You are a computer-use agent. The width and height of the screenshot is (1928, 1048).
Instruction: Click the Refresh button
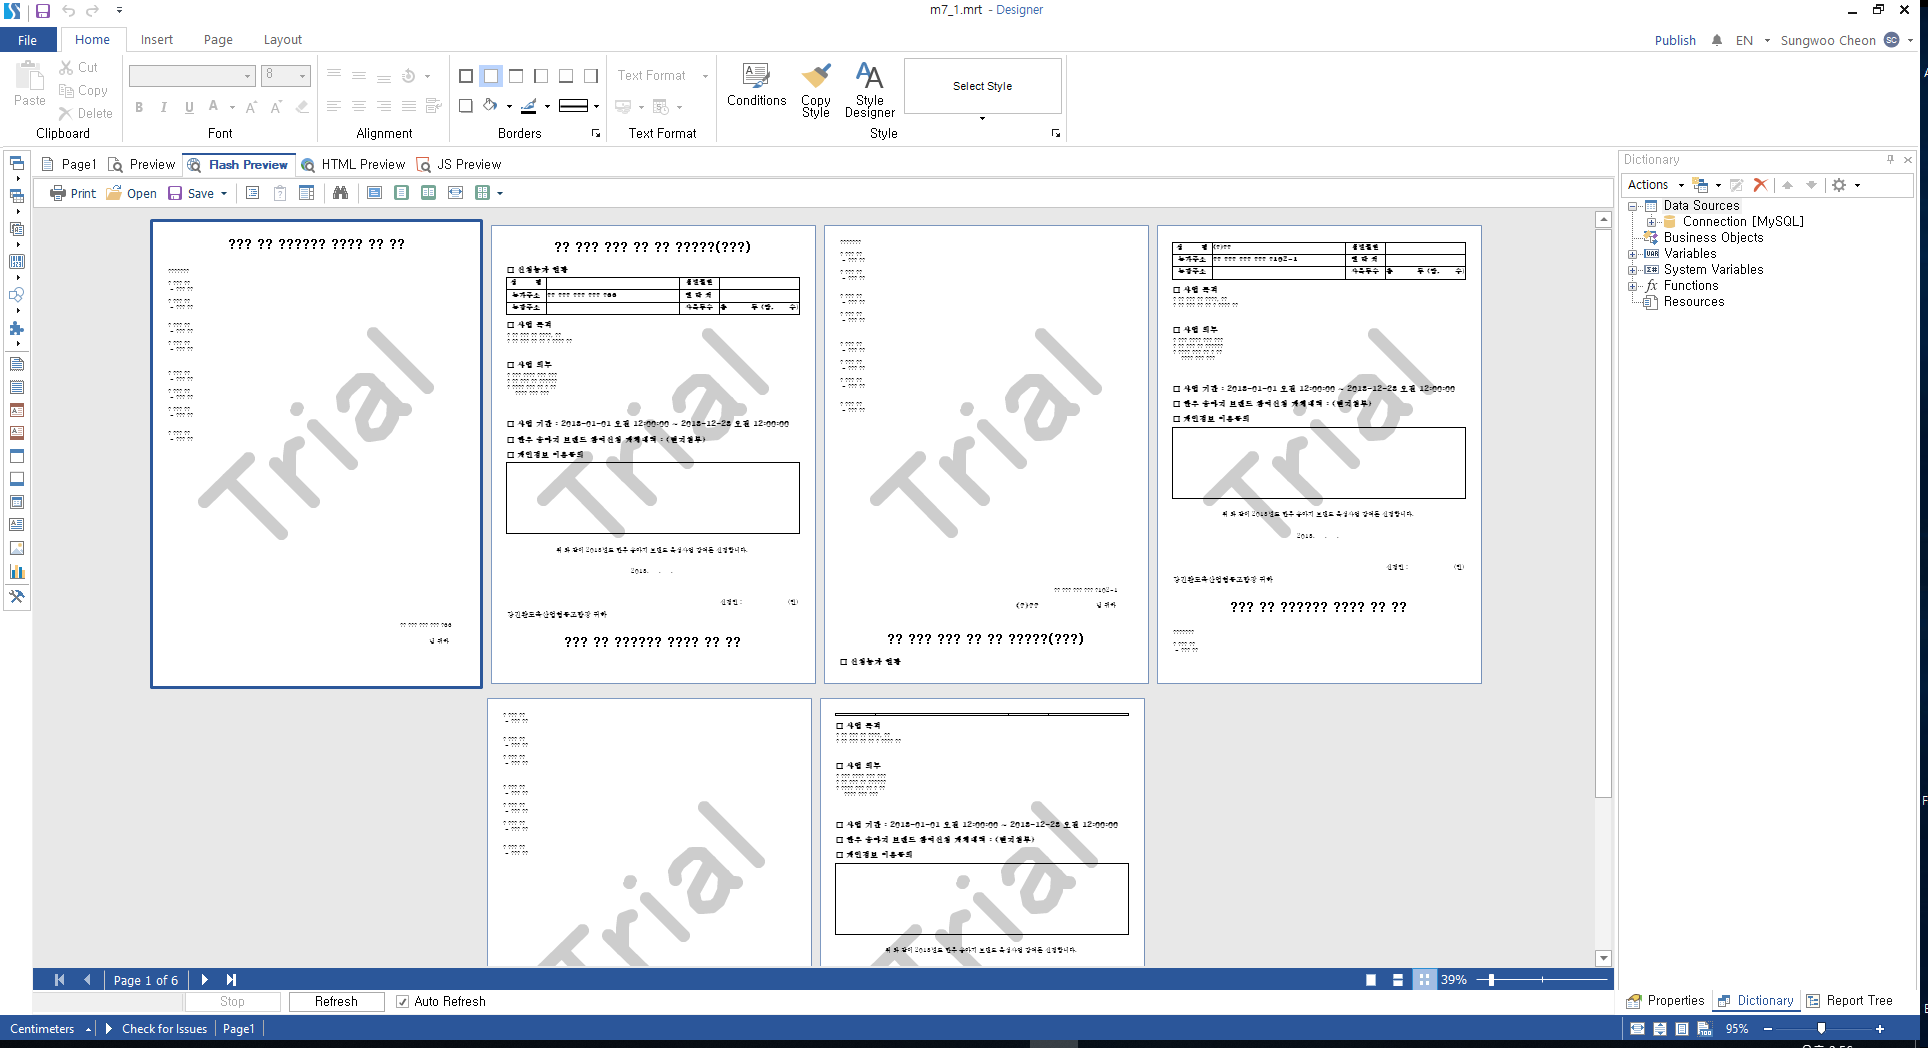pos(336,1001)
